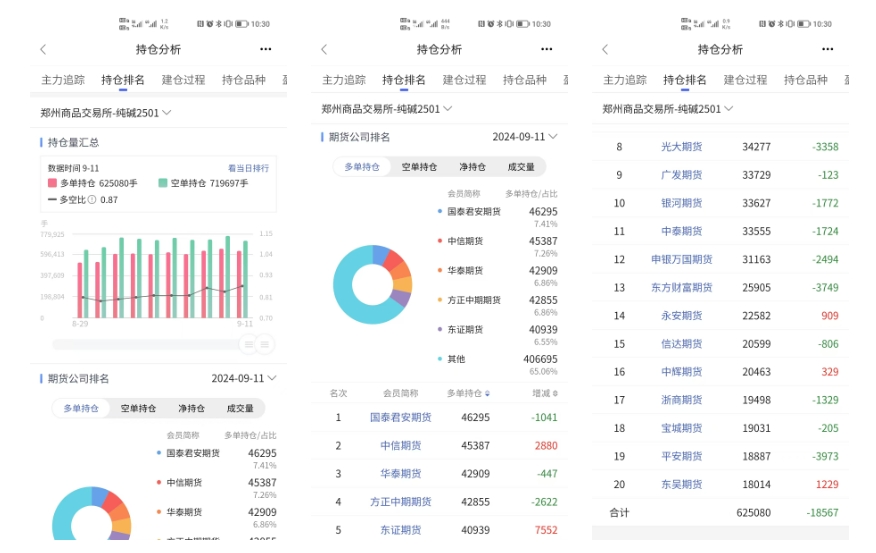Switch to 净持仓 in middle screen segmented control
Image resolution: width=876 pixels, height=553 pixels.
coord(472,167)
